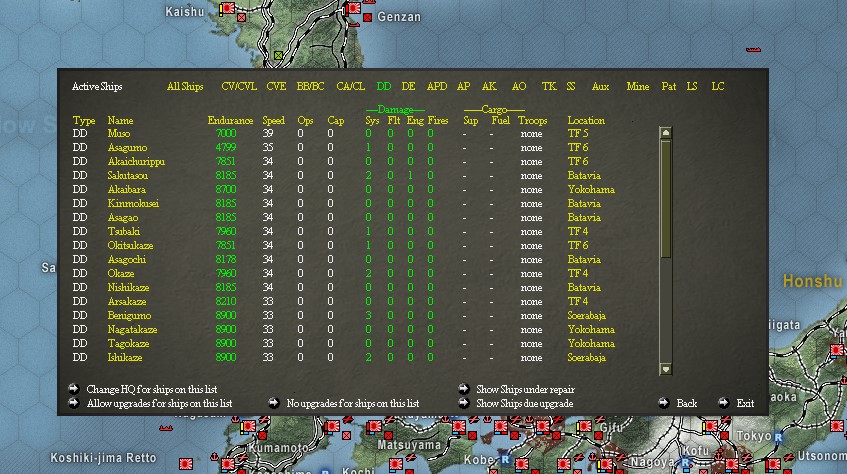847x474 pixels.
Task: Click the scroll up arrow of ship list
Action: click(666, 133)
